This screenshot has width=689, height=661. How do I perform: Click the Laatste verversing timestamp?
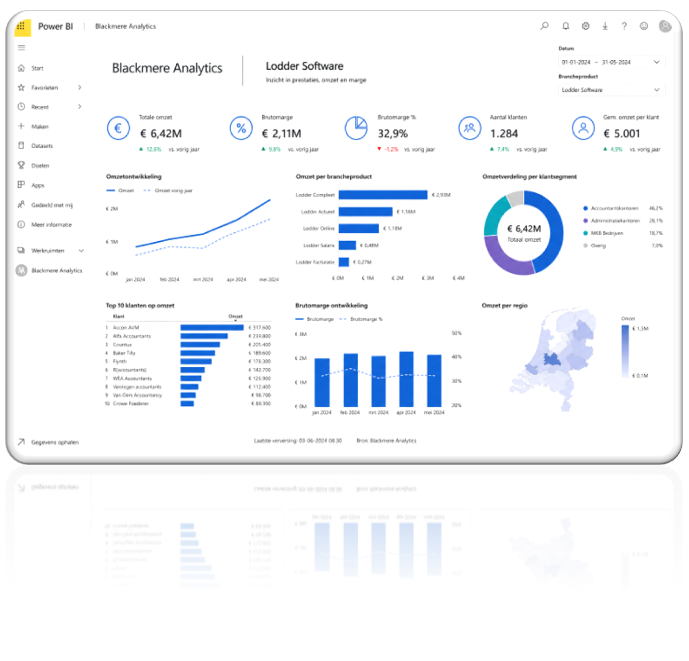tap(297, 440)
